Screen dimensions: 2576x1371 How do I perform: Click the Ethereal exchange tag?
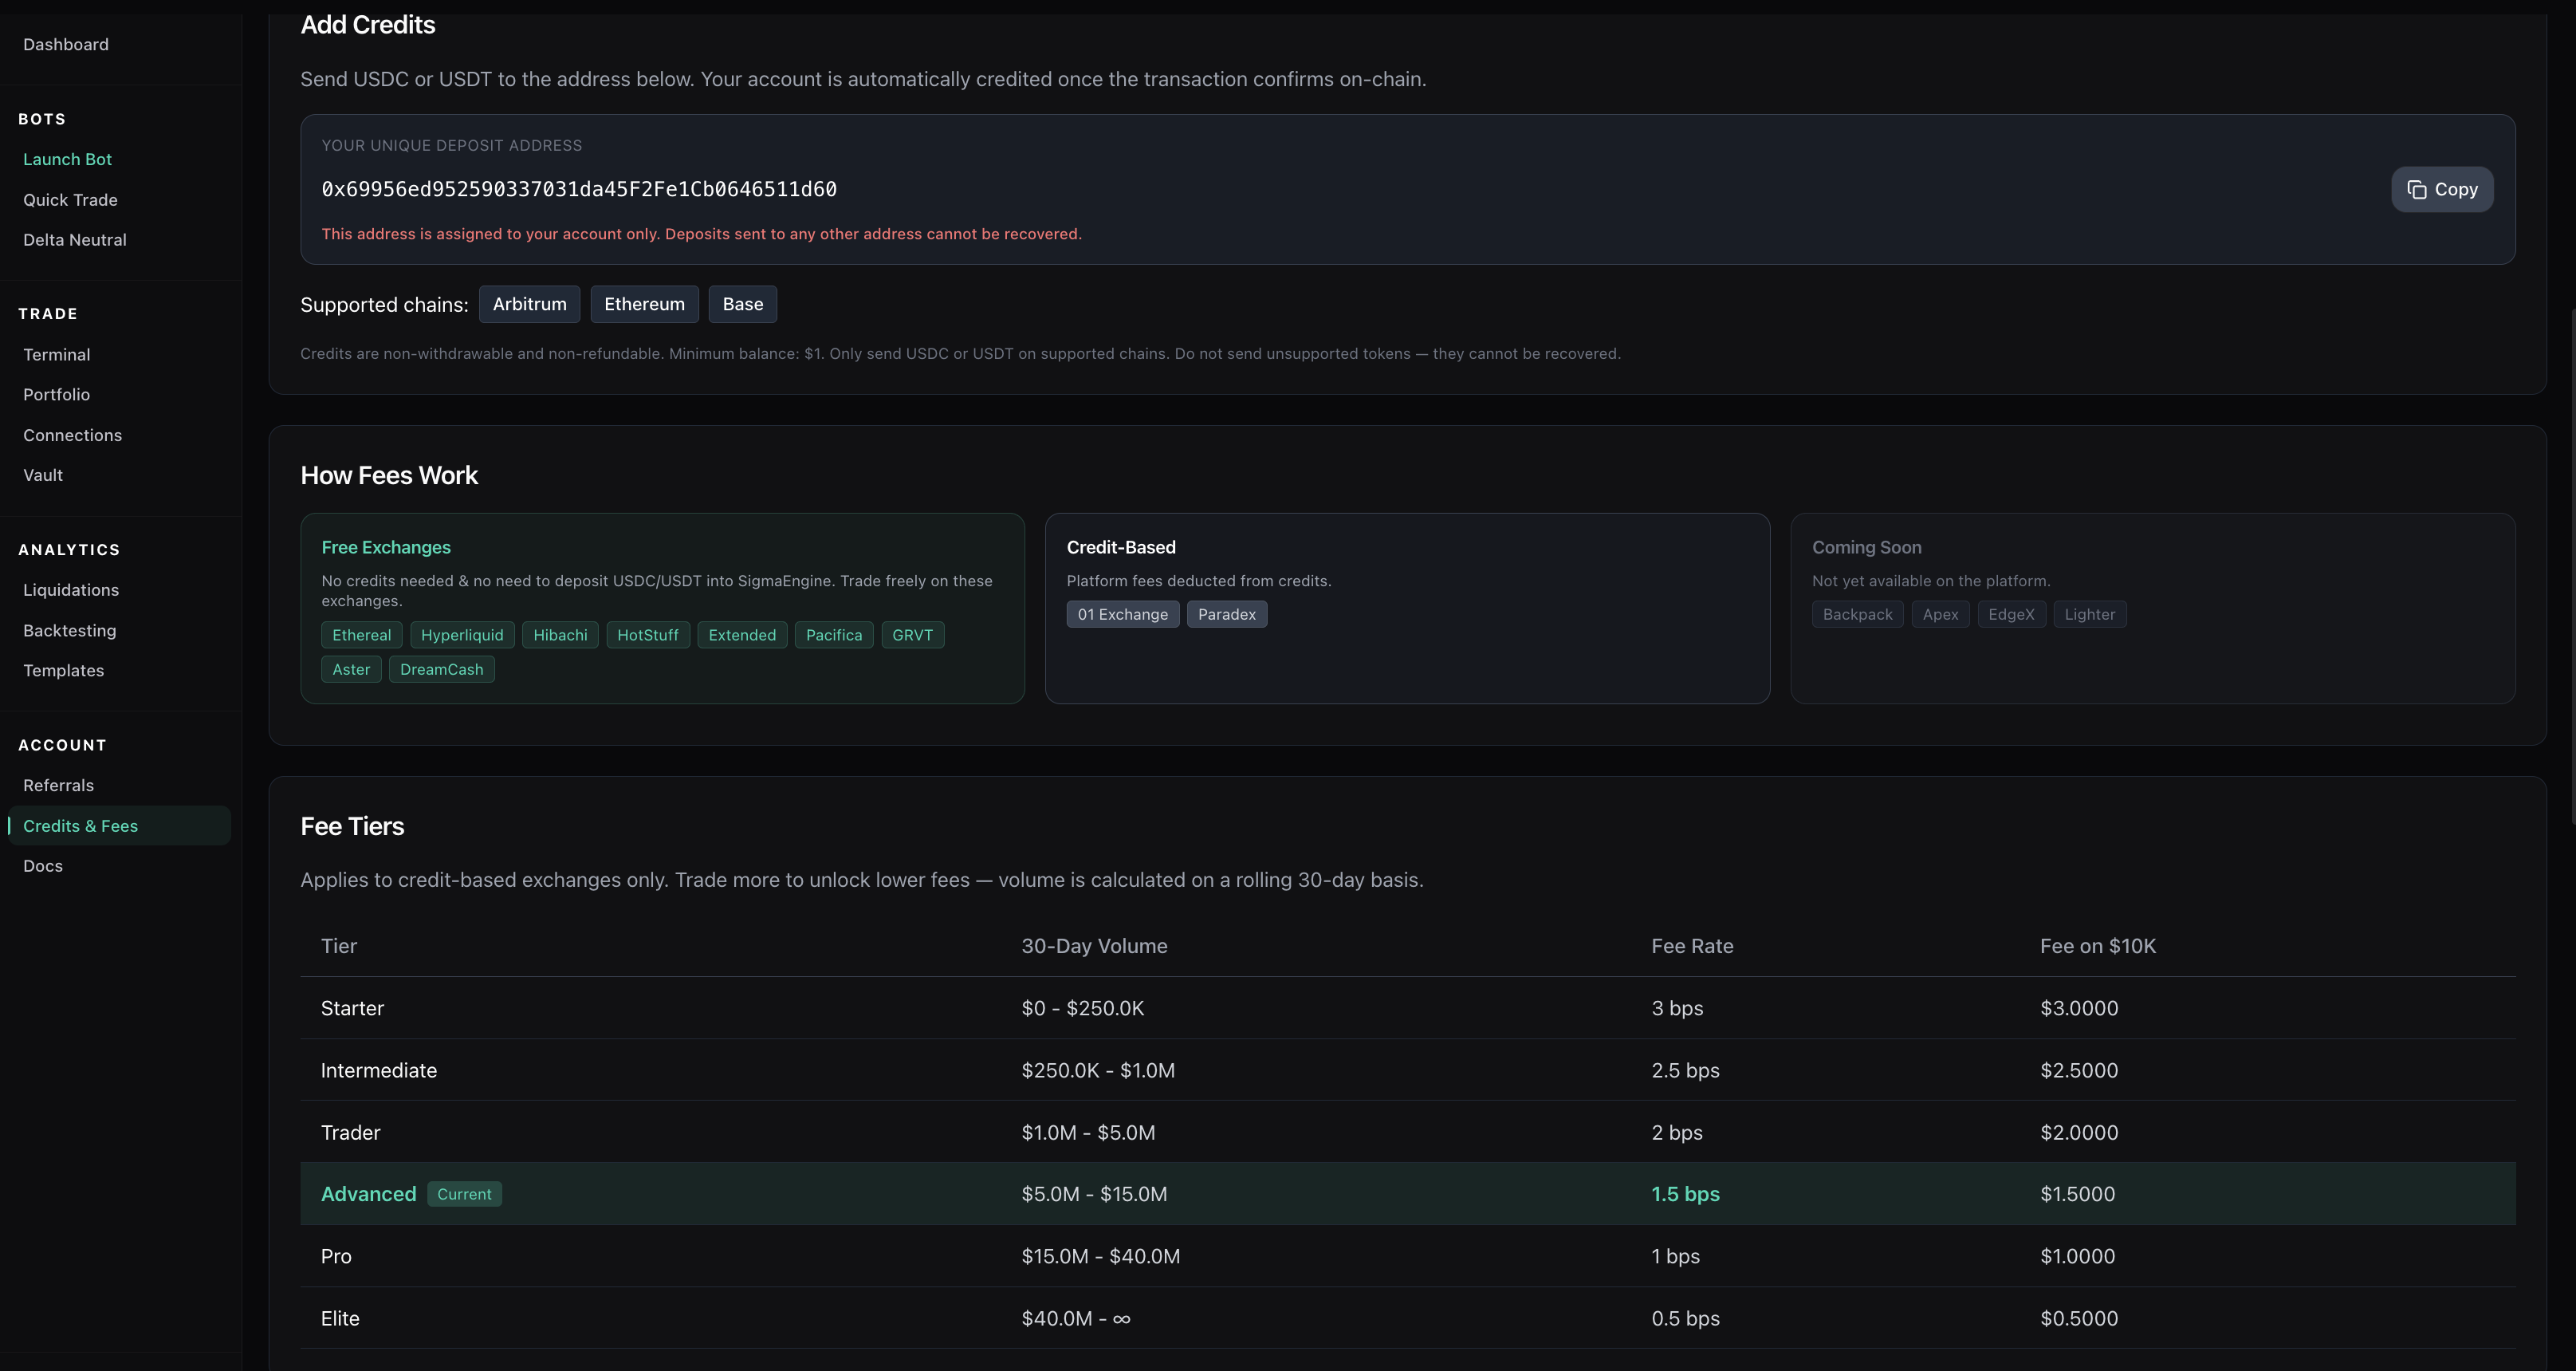pyautogui.click(x=362, y=635)
